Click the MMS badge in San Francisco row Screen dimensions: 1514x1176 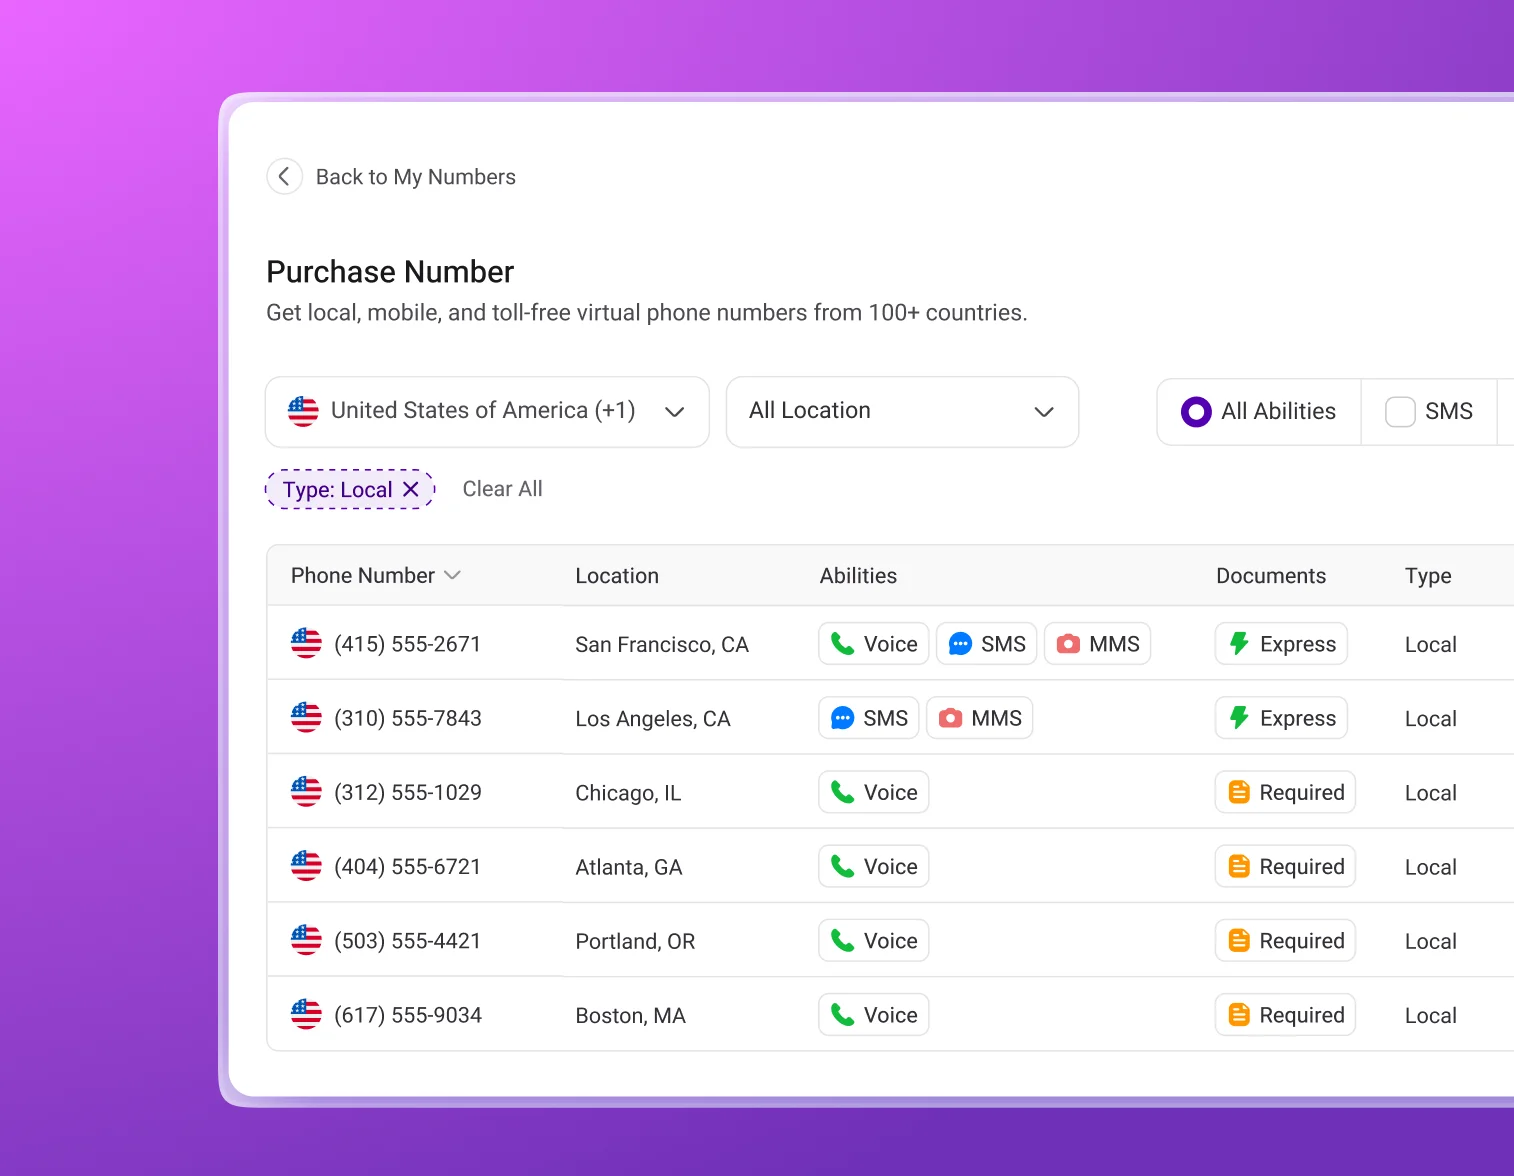(1098, 644)
